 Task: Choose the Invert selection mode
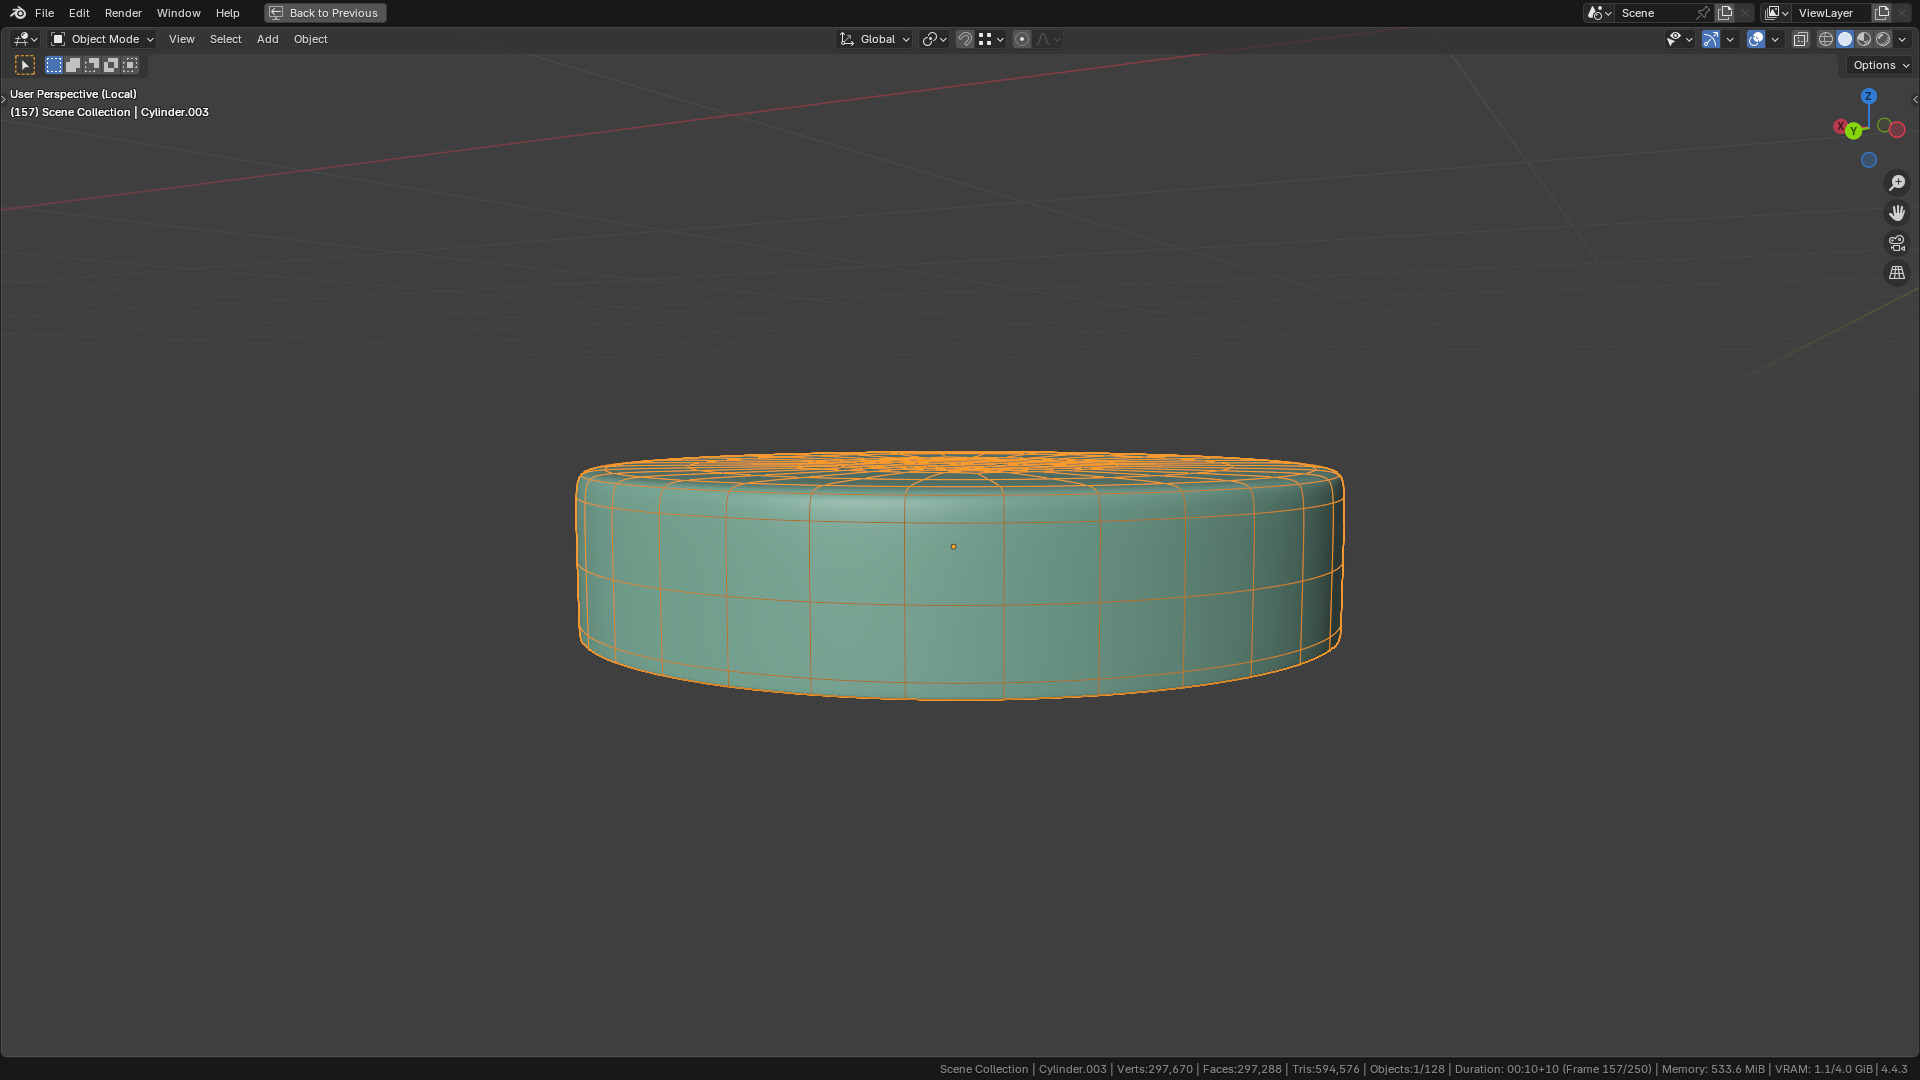point(111,65)
